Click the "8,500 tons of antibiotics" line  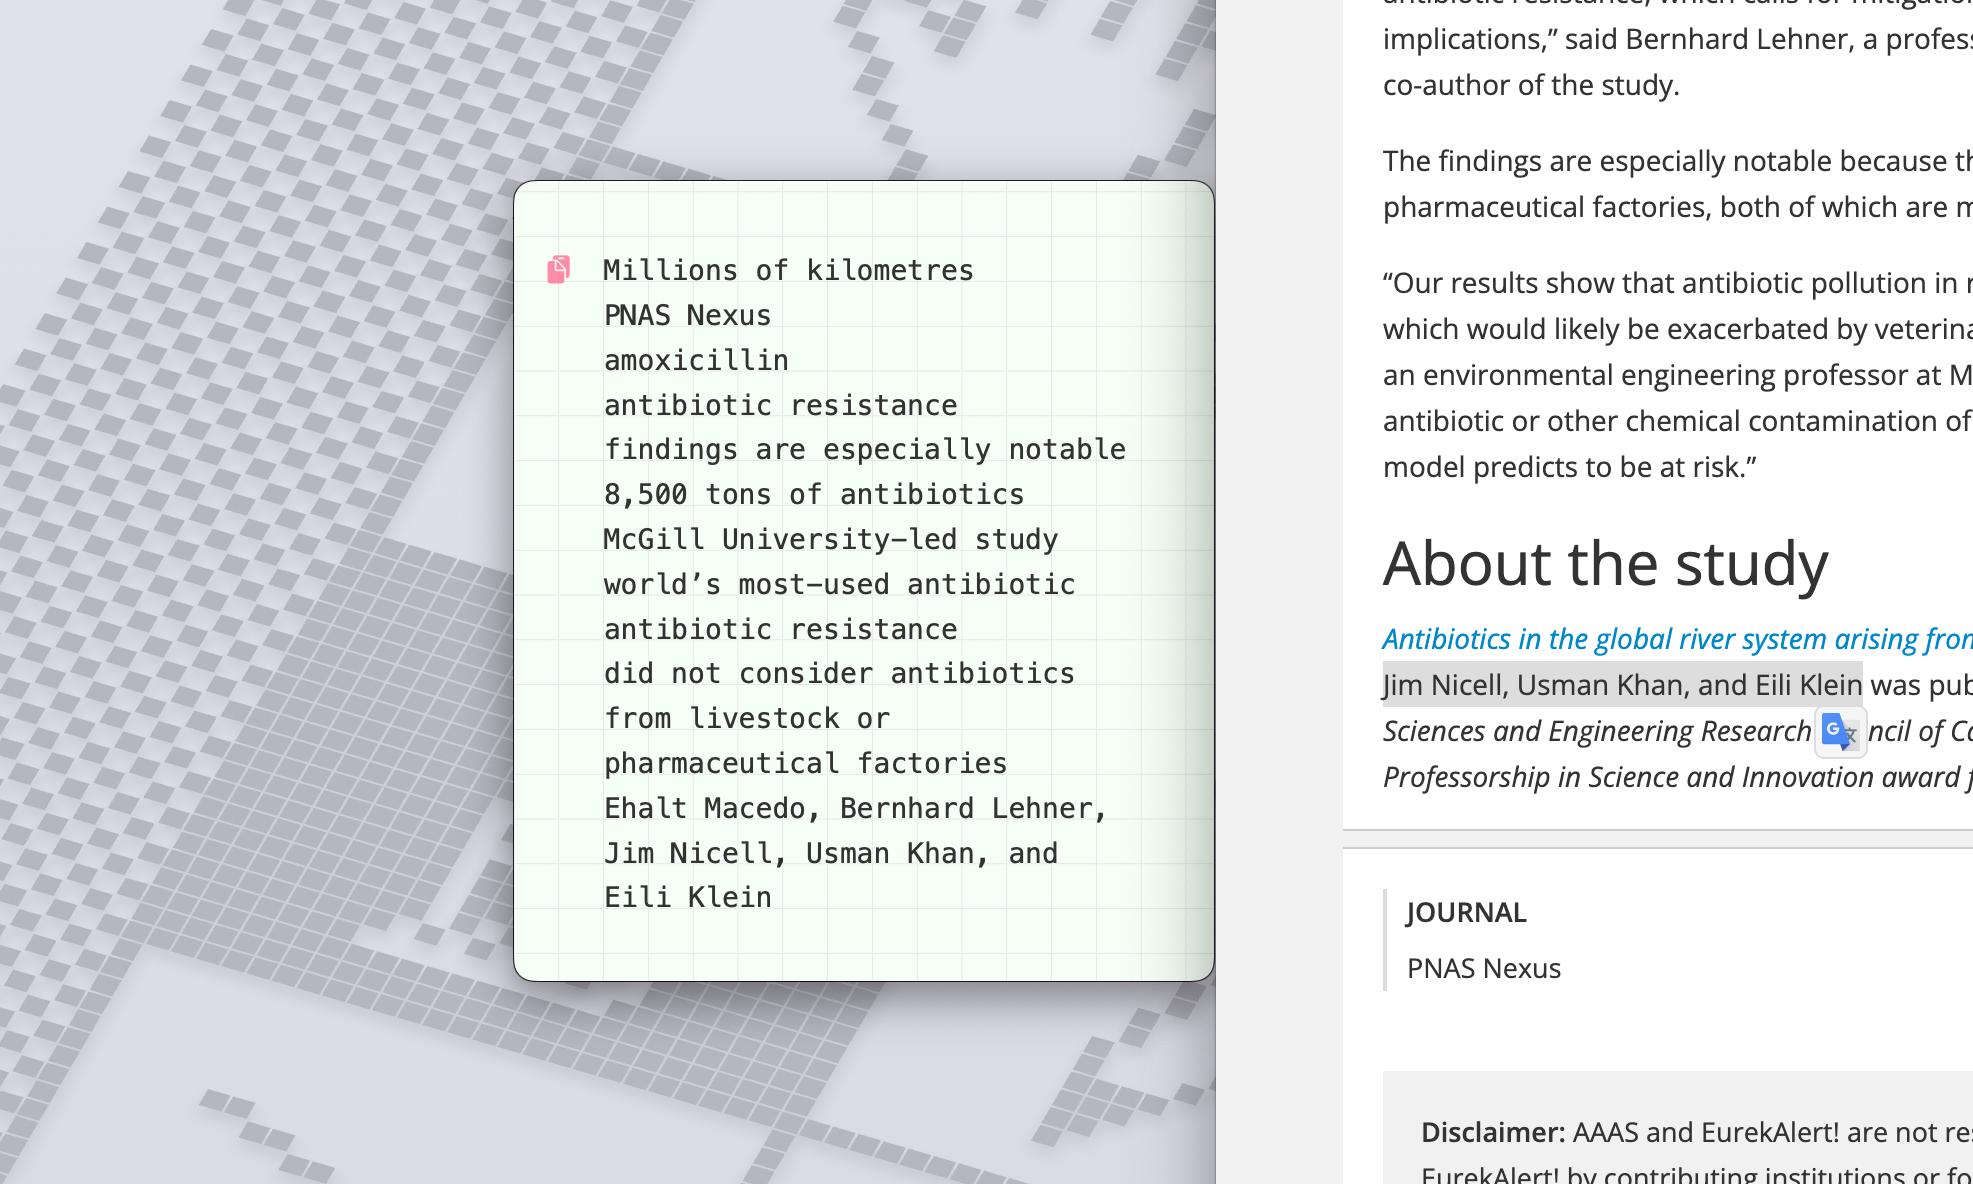point(813,493)
